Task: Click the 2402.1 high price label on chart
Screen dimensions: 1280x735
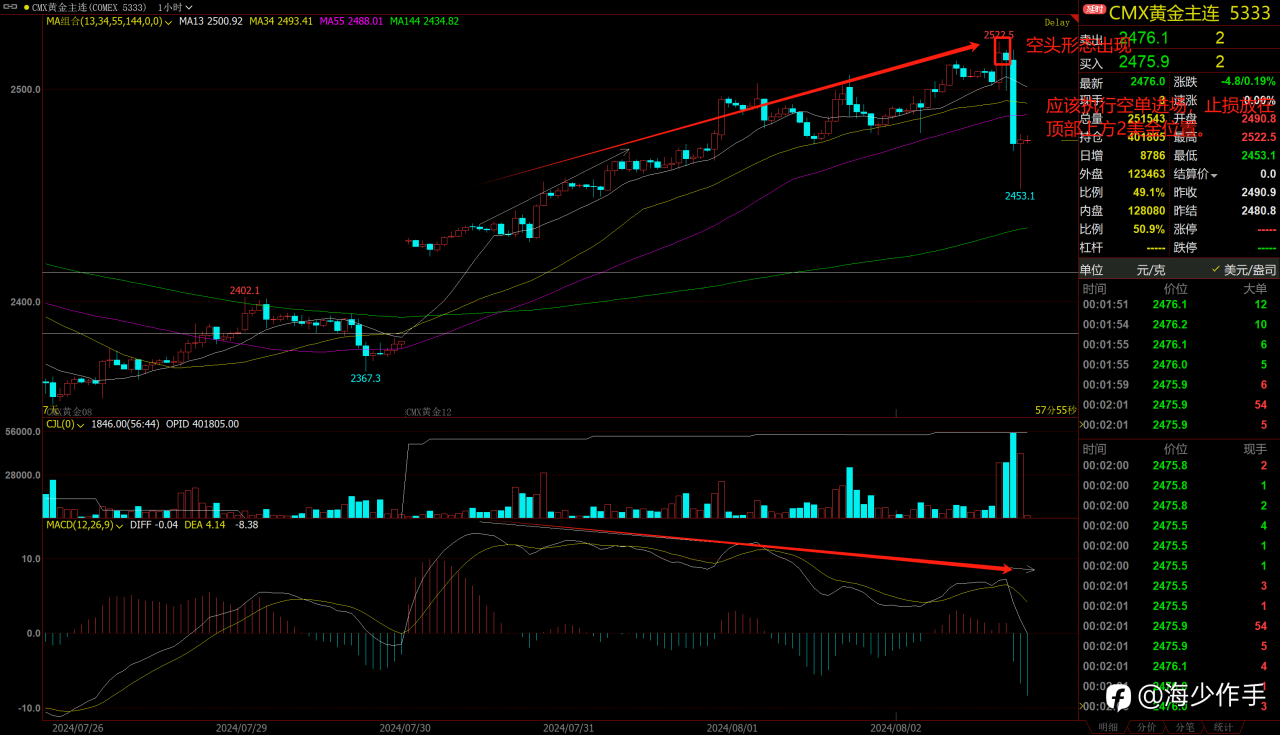Action: point(244,291)
